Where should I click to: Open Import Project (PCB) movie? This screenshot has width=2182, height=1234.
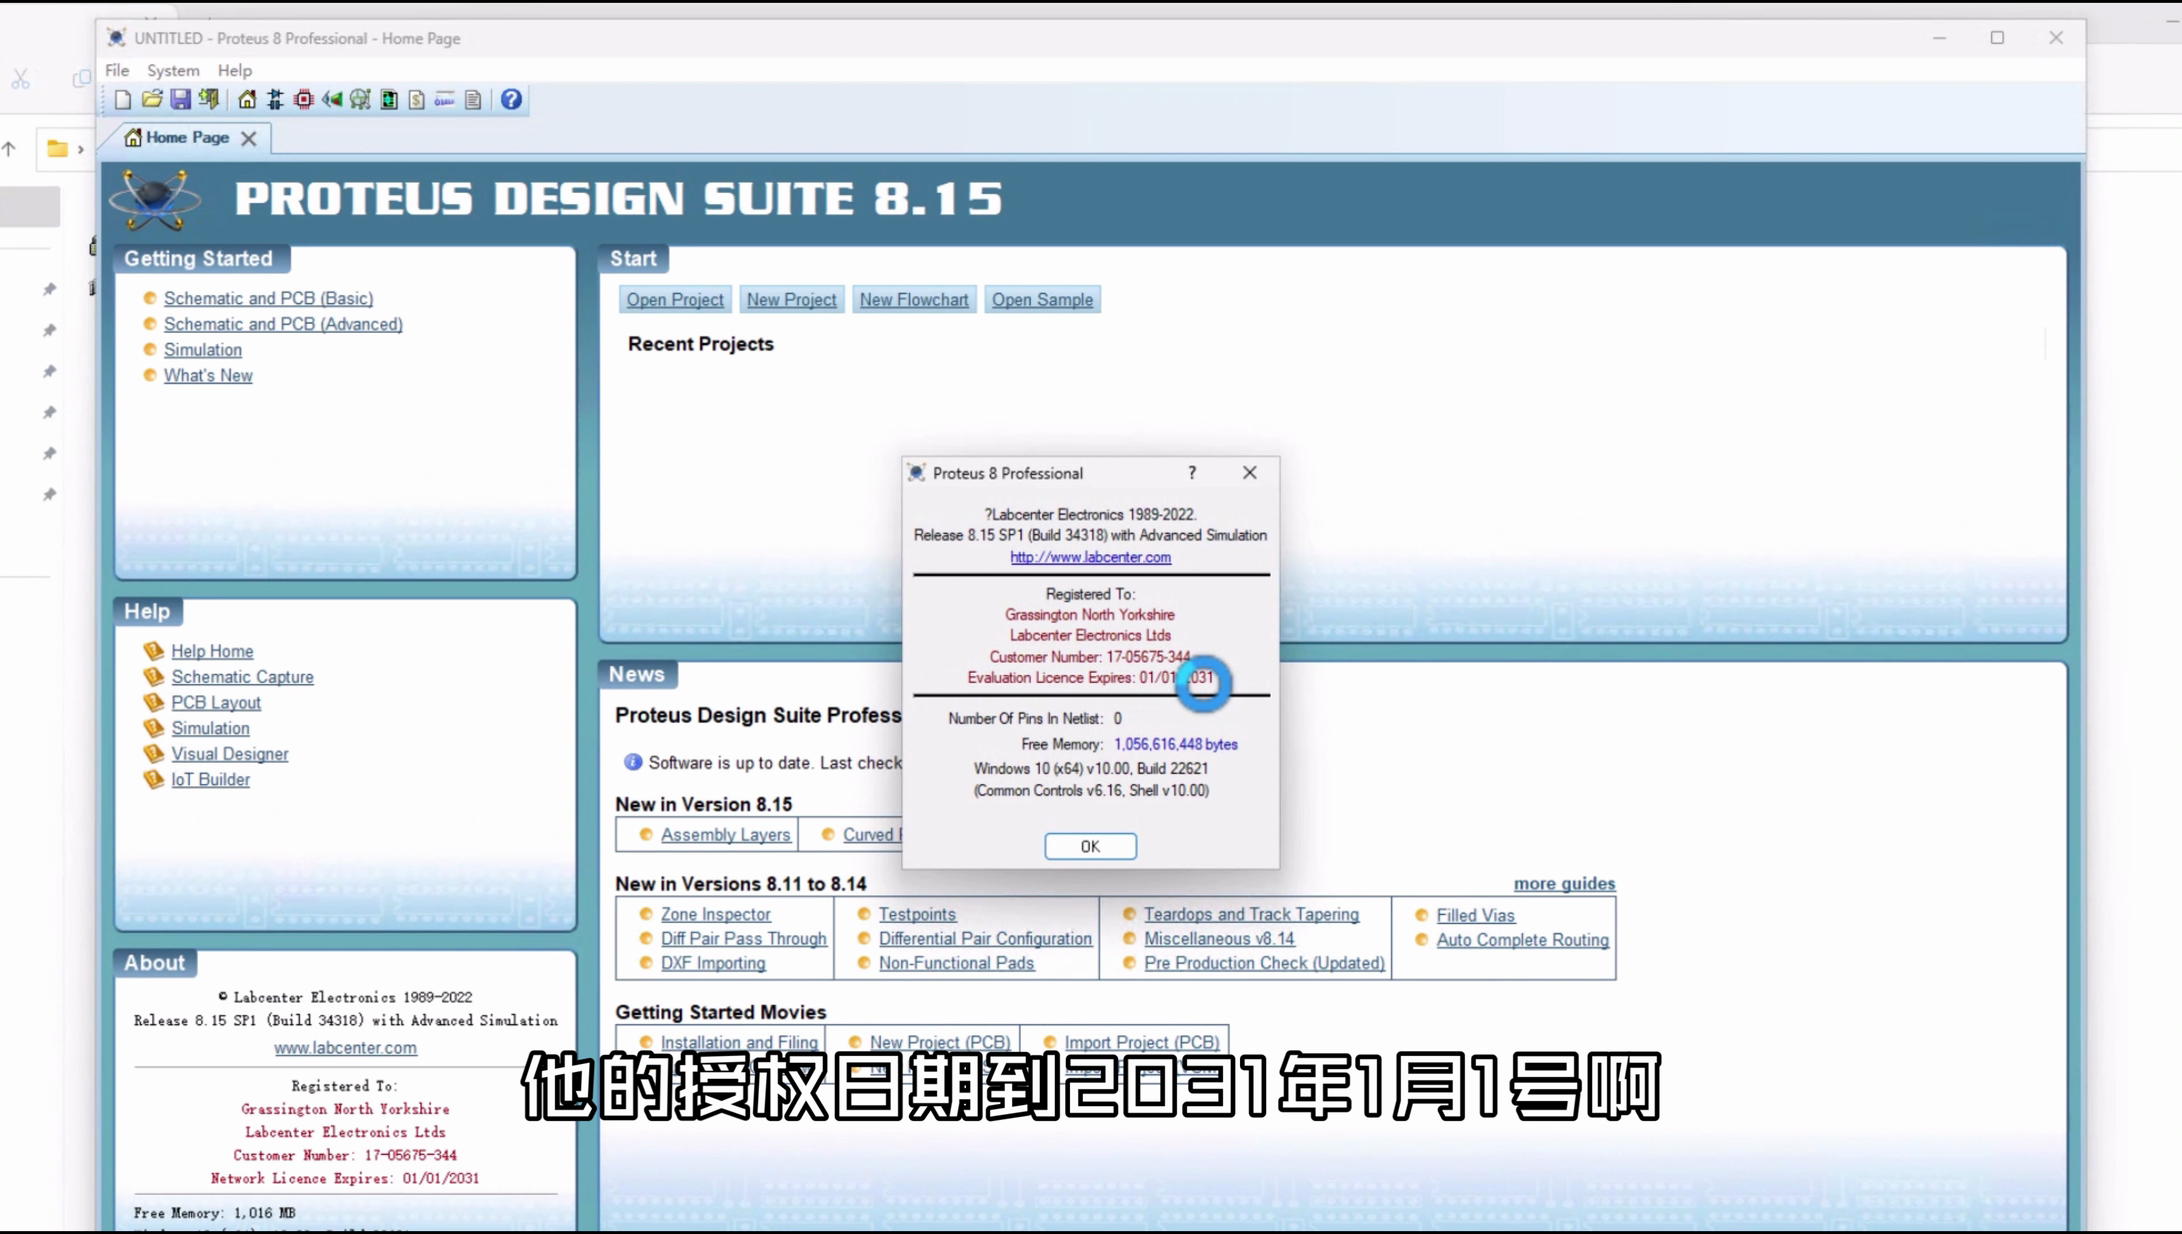tap(1141, 1042)
